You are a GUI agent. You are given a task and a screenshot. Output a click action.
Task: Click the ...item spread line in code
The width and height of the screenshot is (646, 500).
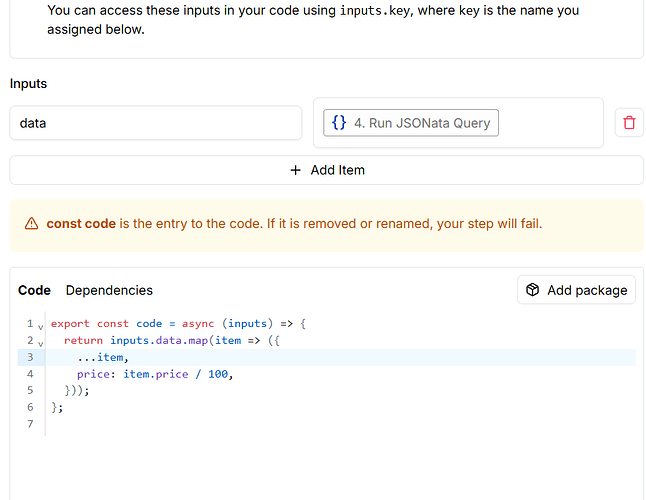(103, 357)
